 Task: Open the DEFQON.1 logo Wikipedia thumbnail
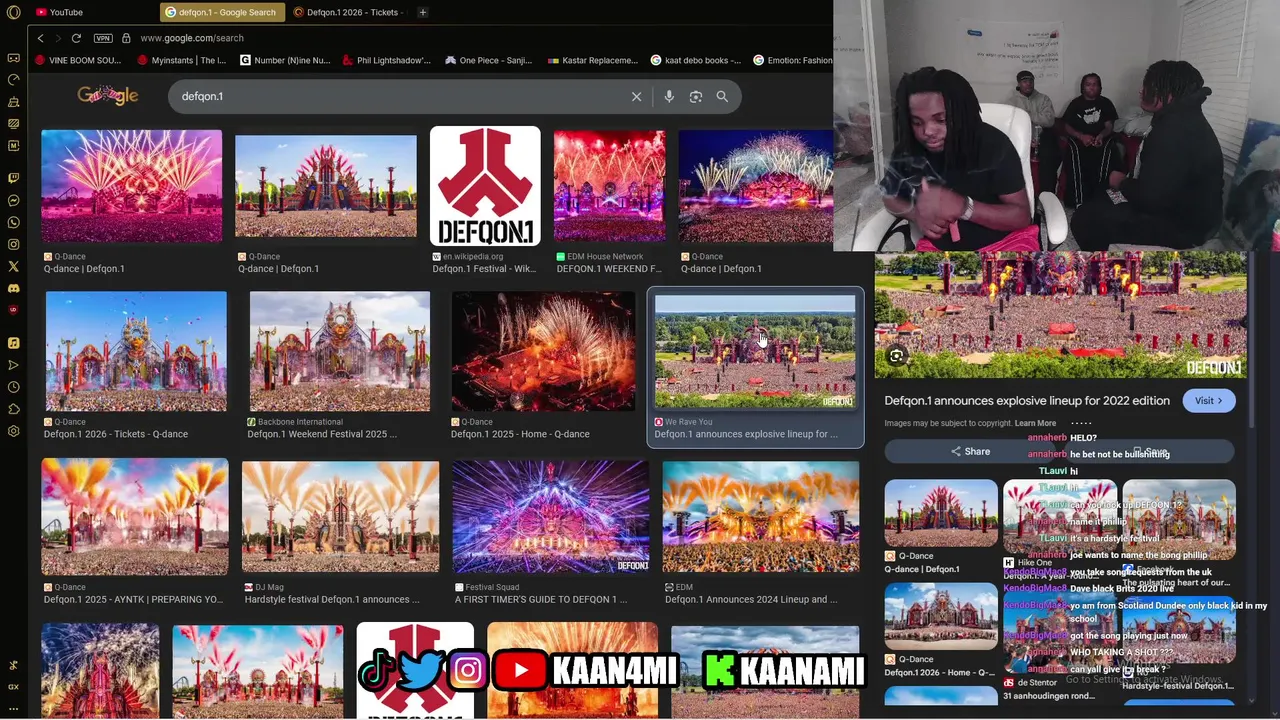click(485, 186)
